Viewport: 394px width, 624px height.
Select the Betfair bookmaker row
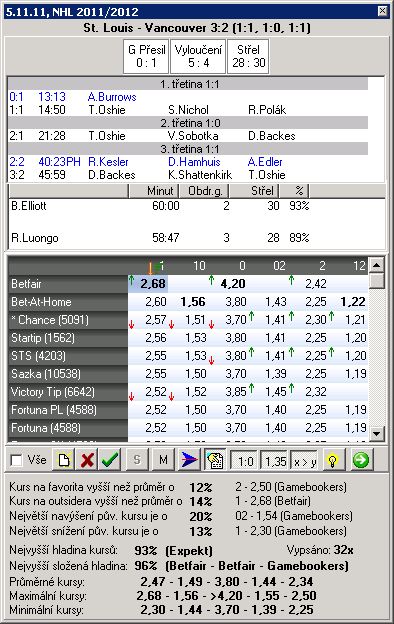(188, 284)
